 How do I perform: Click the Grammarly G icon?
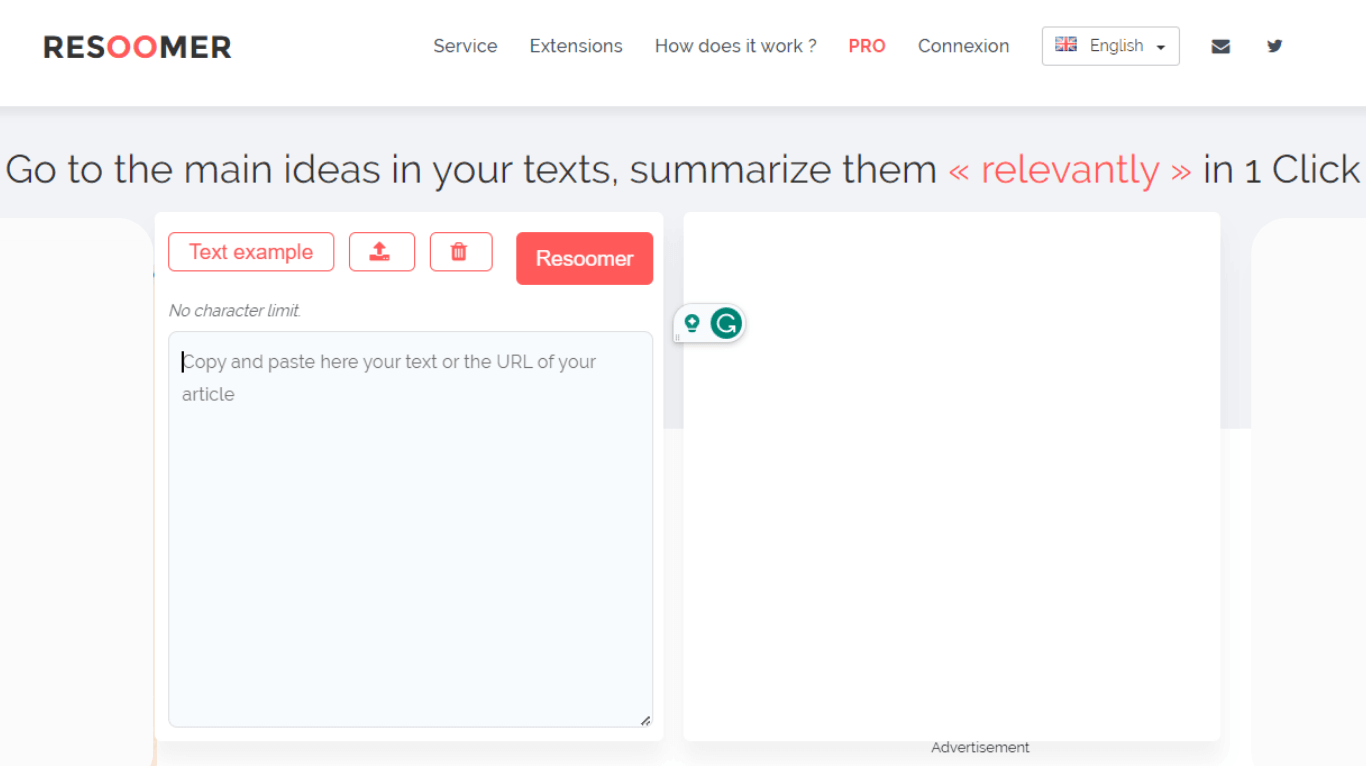[726, 323]
